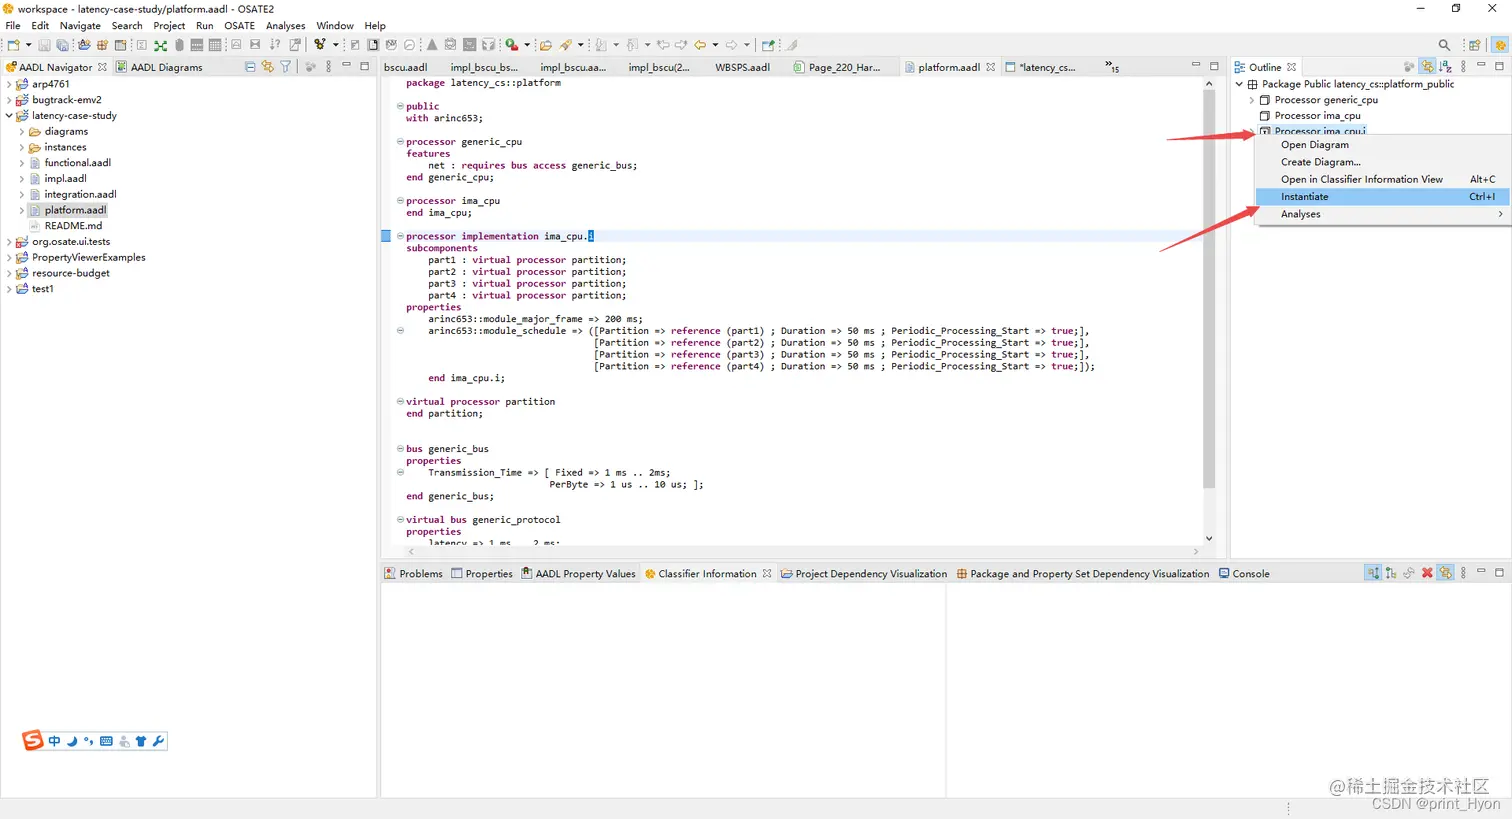Image resolution: width=1512 pixels, height=819 pixels.
Task: Click Collapse All in AADL Navigator
Action: [250, 67]
